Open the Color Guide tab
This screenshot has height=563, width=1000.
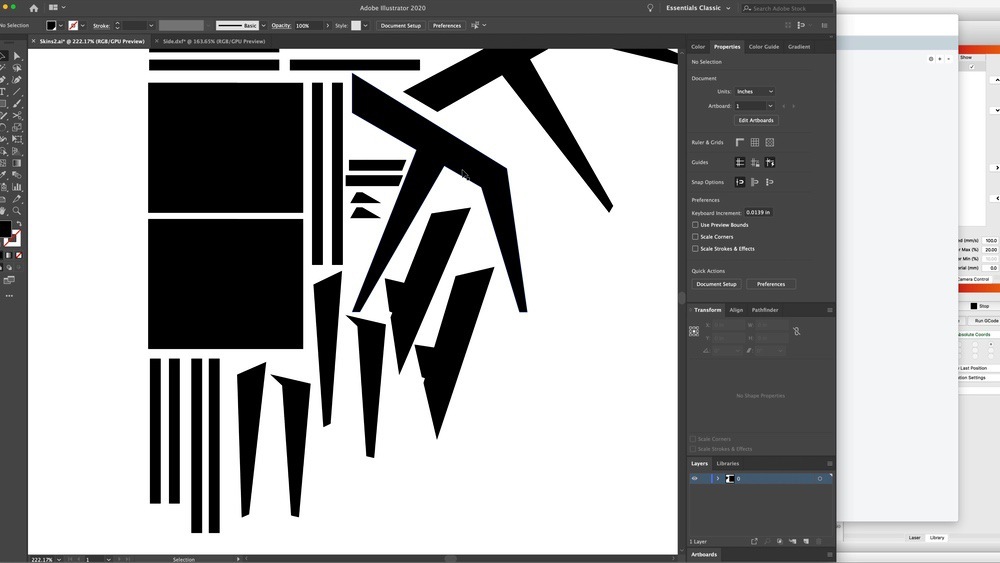(x=763, y=47)
